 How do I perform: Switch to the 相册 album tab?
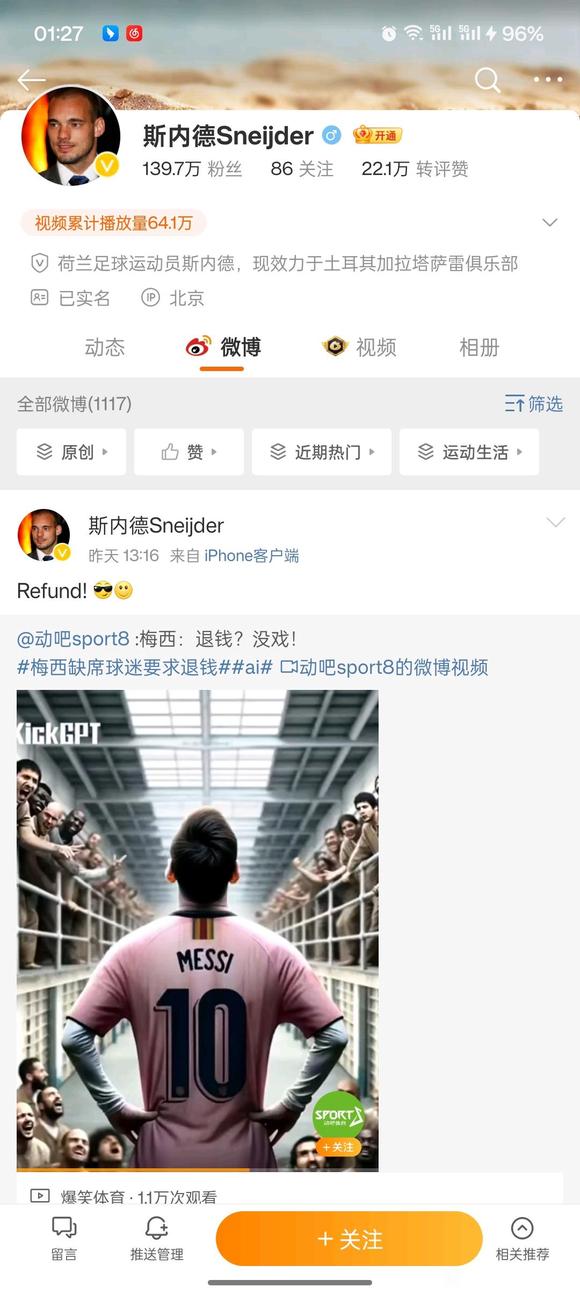(x=479, y=347)
